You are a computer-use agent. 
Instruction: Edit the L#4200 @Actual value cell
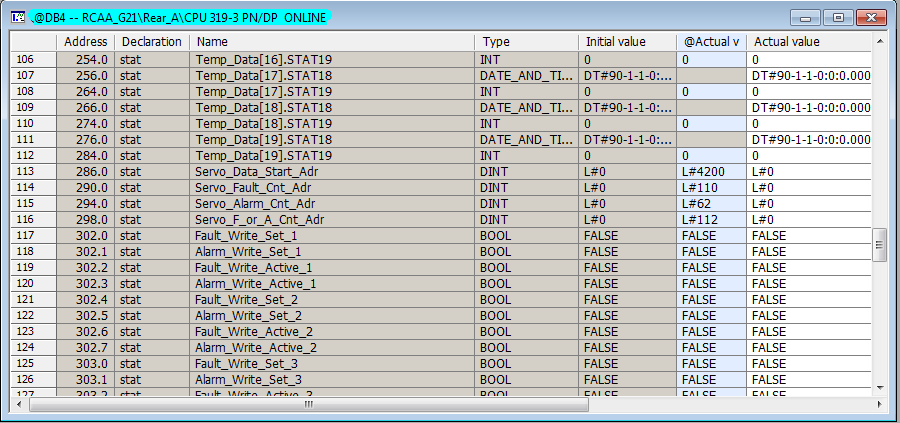click(x=712, y=172)
